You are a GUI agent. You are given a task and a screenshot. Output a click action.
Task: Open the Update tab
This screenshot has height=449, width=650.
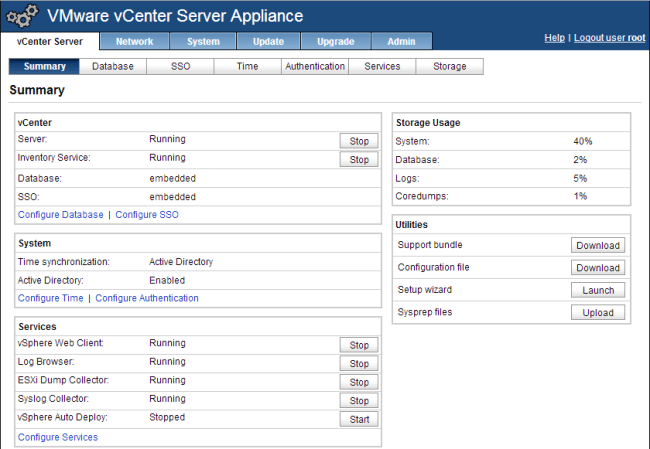(268, 41)
